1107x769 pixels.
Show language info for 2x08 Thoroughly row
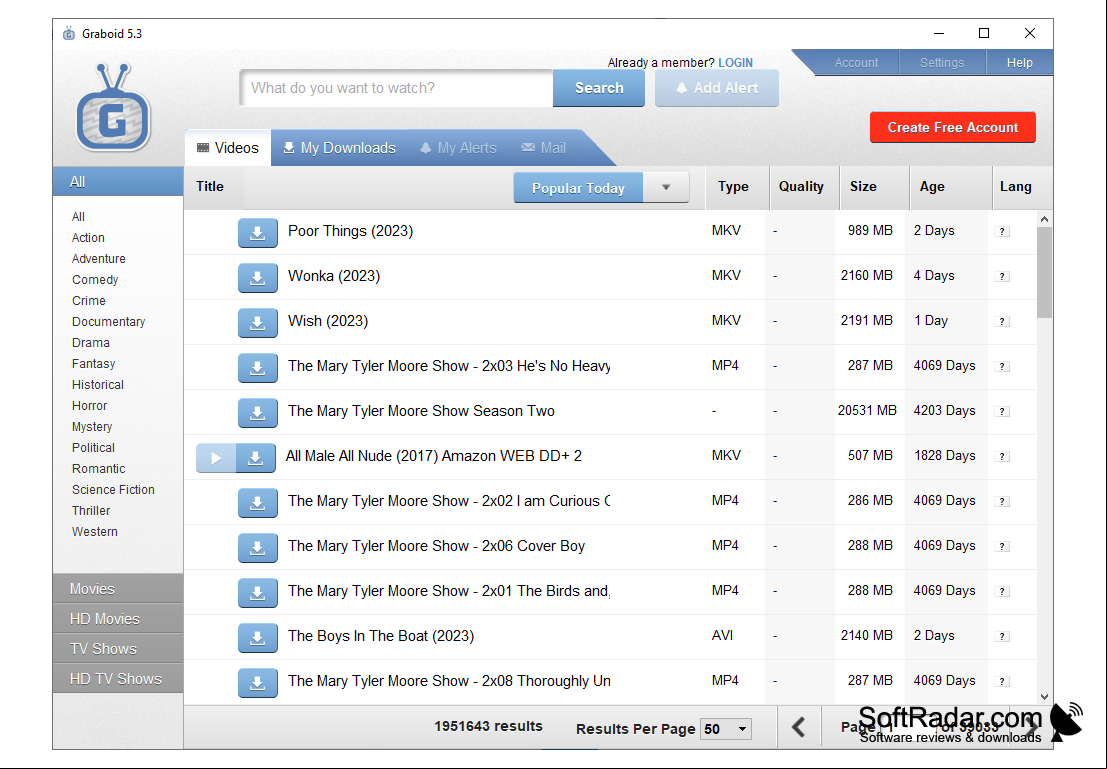pyautogui.click(x=1002, y=681)
